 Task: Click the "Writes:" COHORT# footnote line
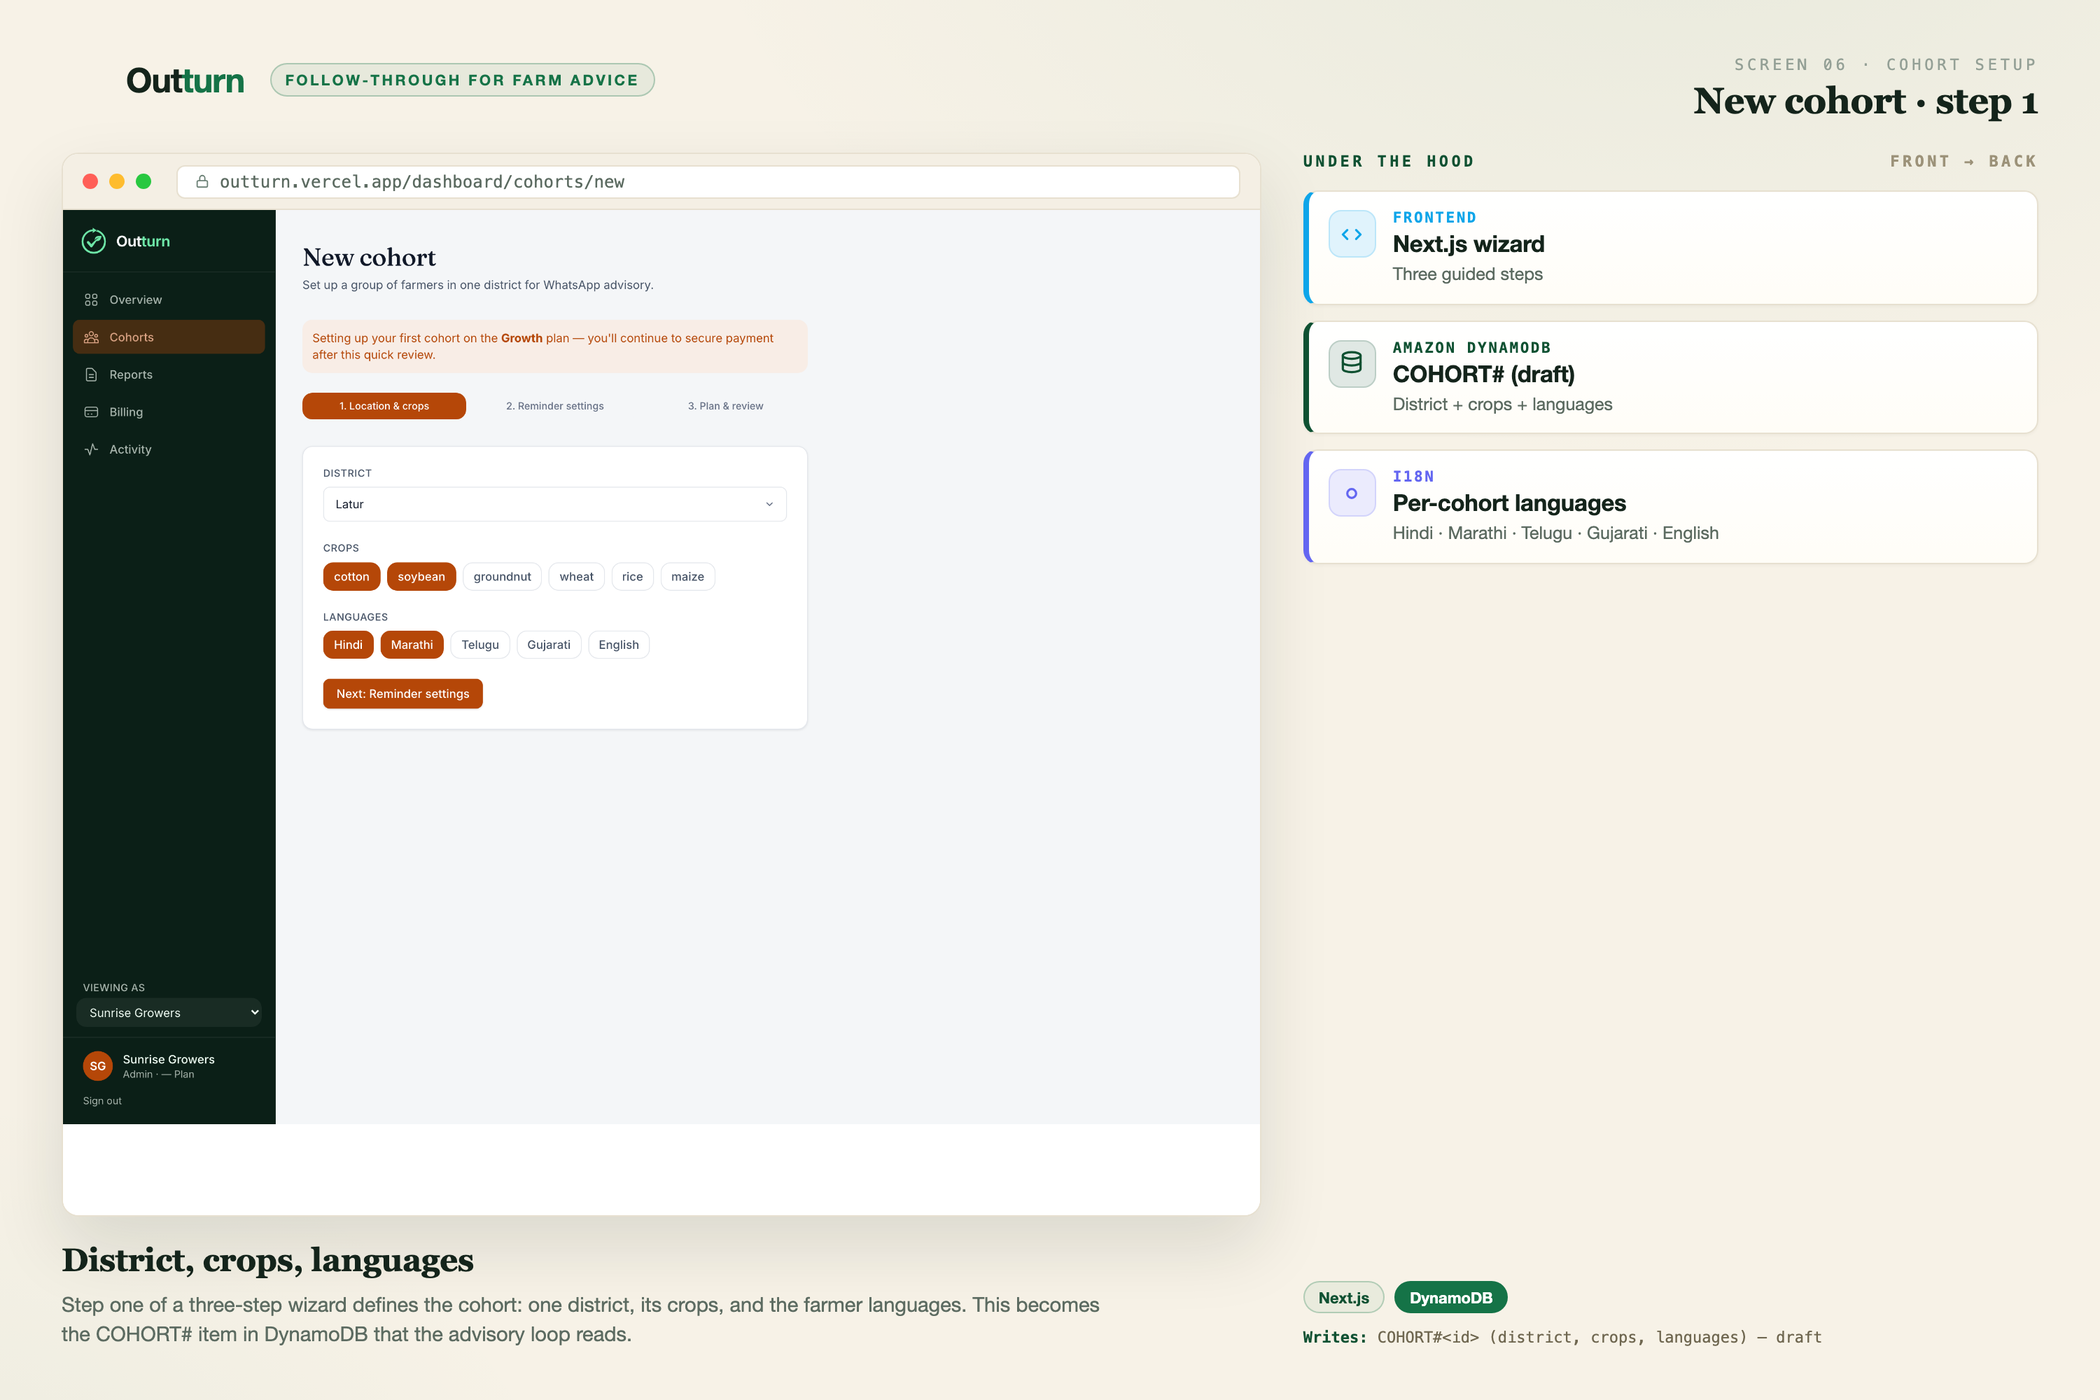[x=1562, y=1337]
